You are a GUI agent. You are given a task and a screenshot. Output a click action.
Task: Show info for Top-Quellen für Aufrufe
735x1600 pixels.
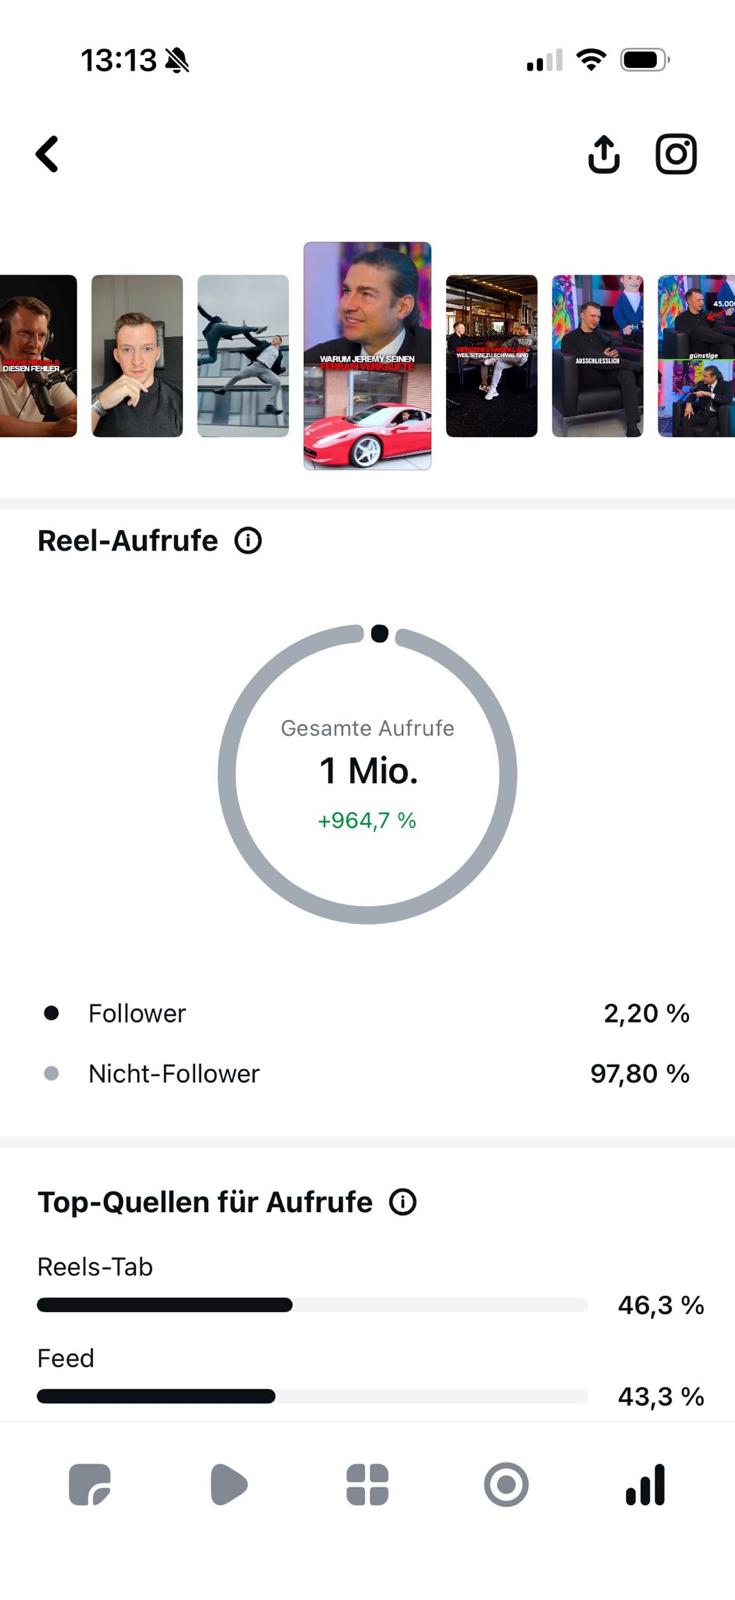pyautogui.click(x=403, y=1202)
